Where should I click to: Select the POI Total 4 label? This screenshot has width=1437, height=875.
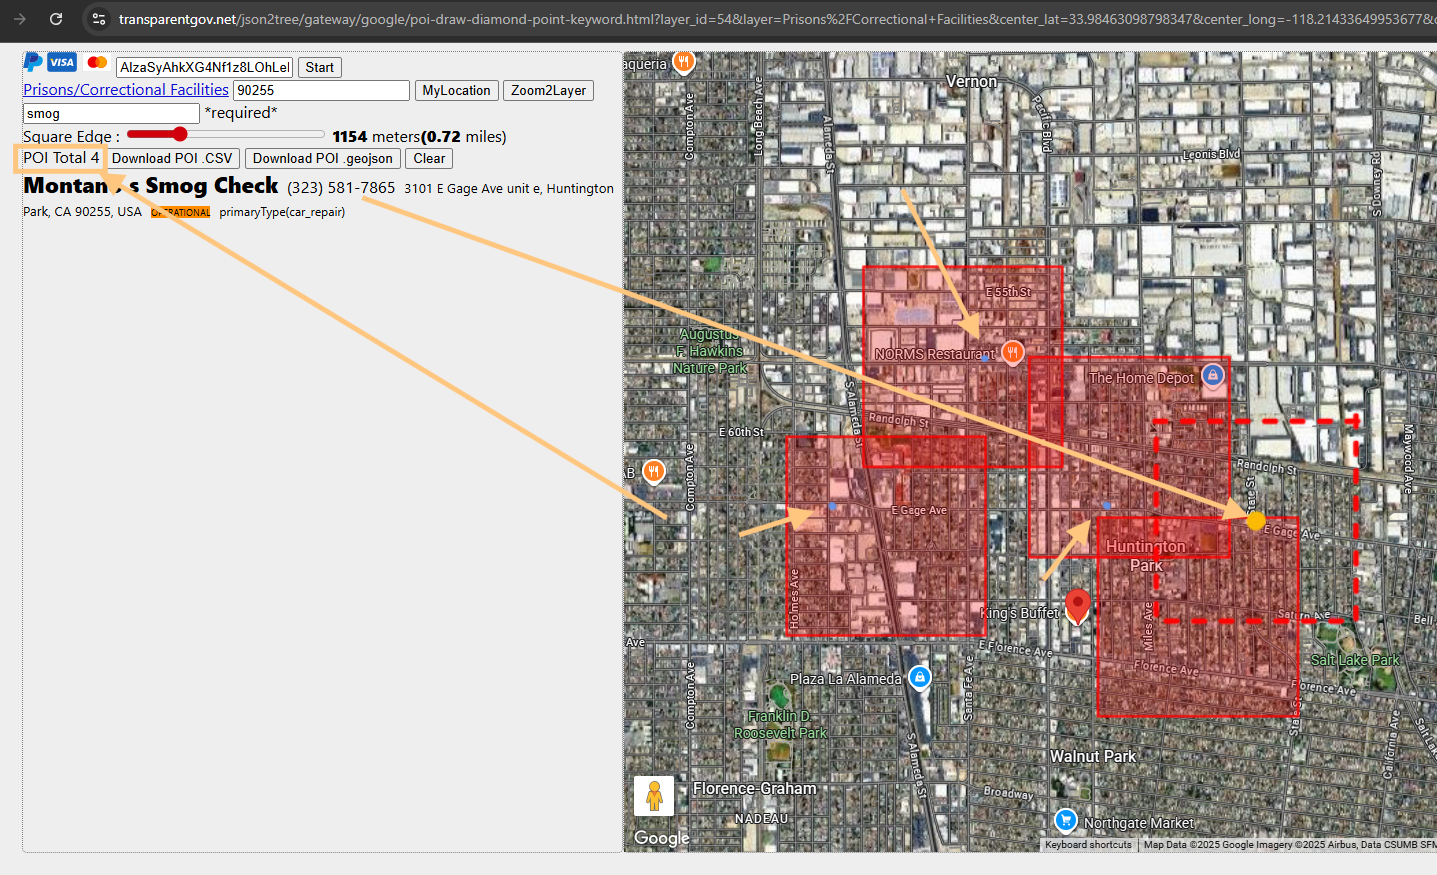tap(61, 158)
